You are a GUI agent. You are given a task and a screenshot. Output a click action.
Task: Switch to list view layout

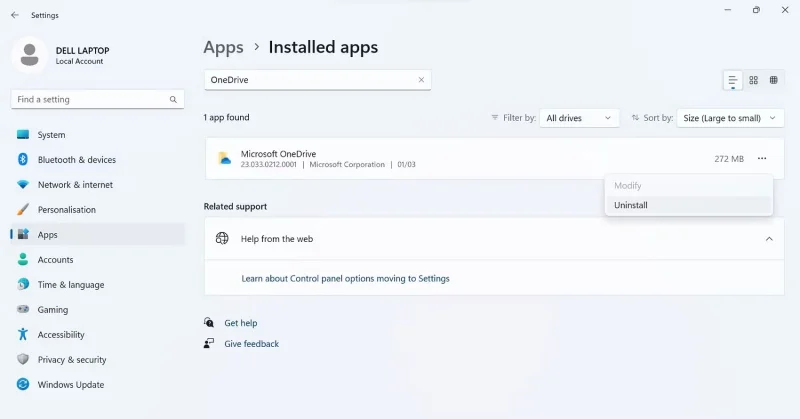point(733,80)
